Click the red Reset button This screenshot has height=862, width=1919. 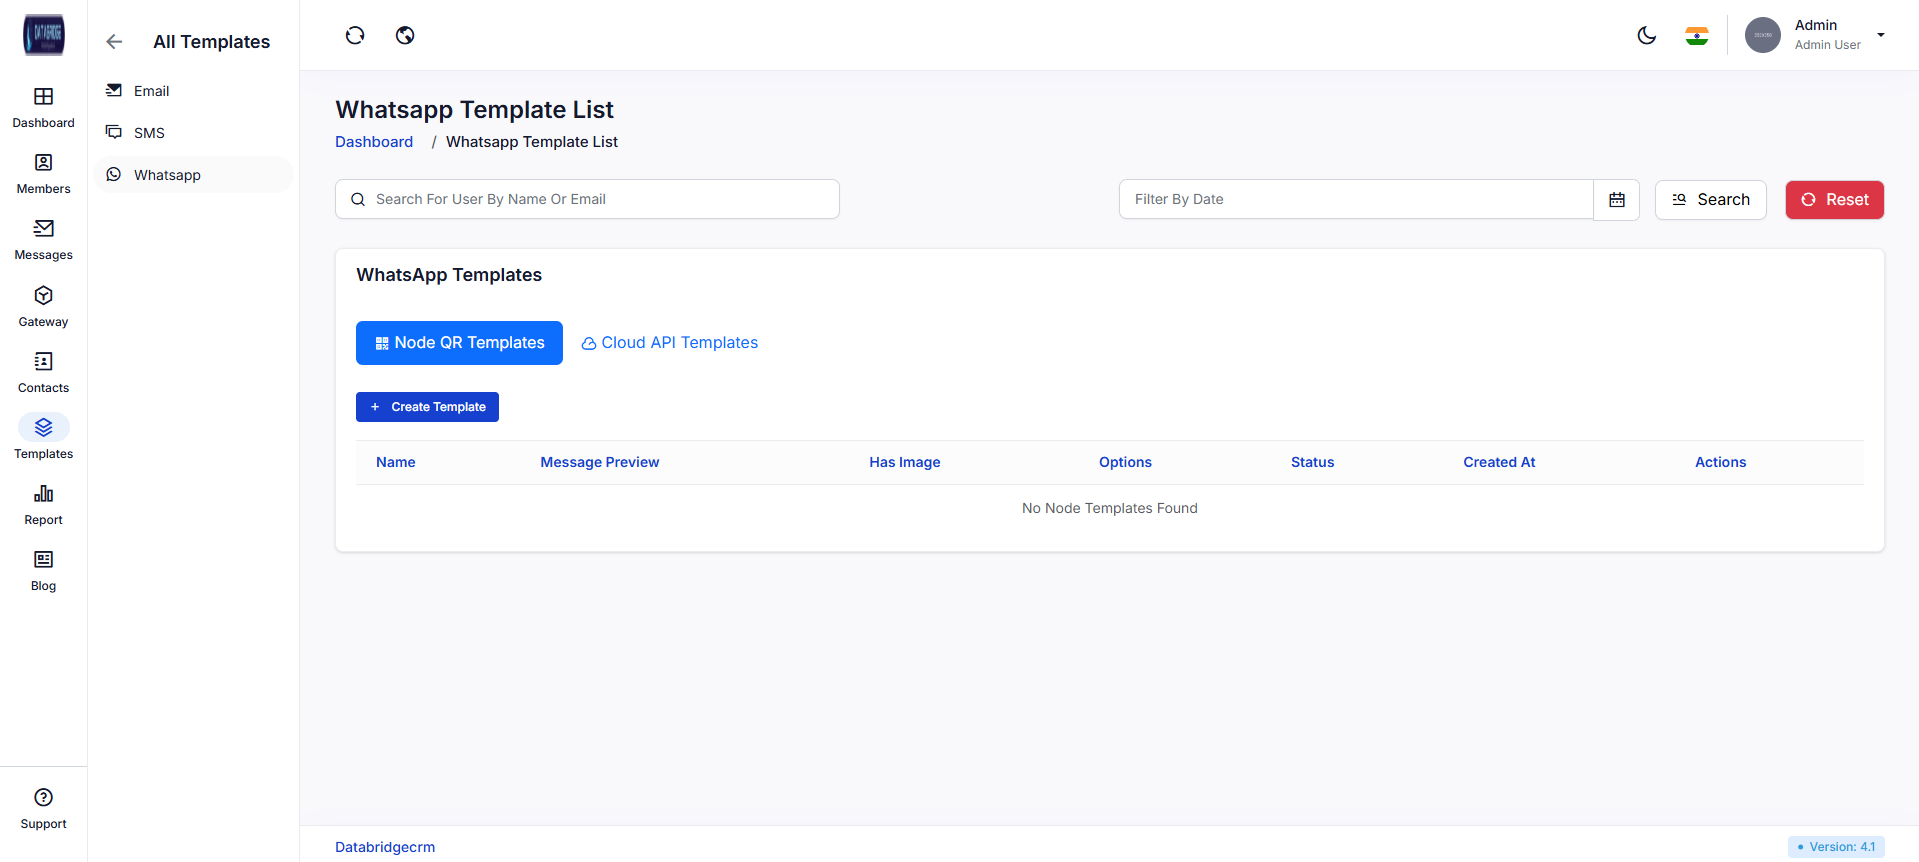click(x=1834, y=200)
